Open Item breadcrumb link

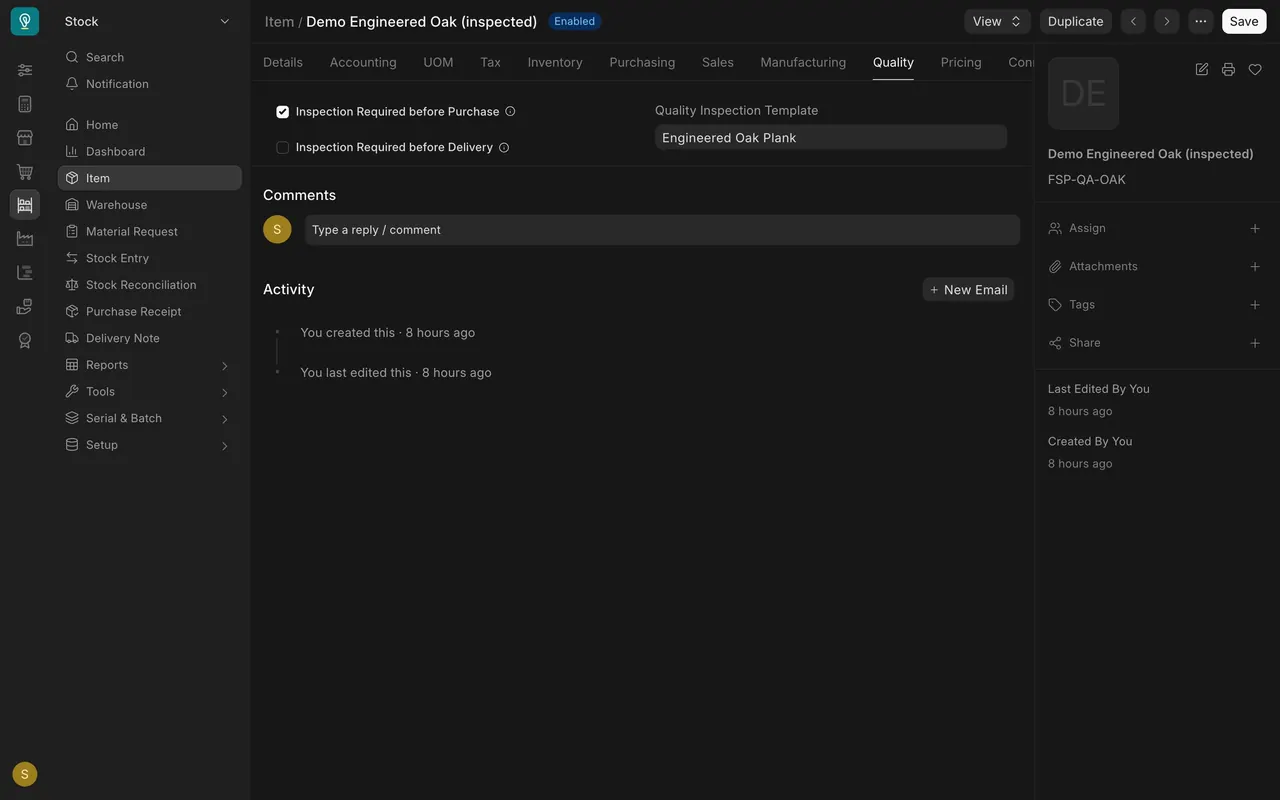pyautogui.click(x=279, y=22)
